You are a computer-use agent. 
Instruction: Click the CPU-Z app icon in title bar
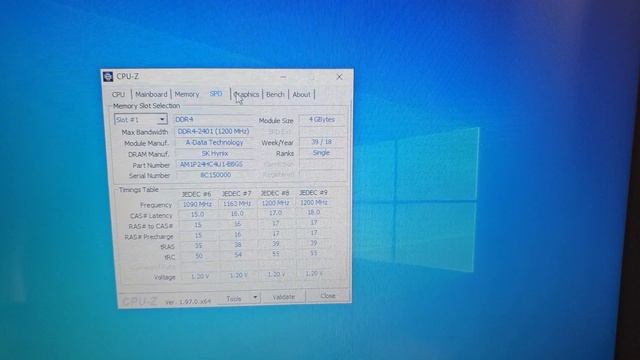pos(108,76)
